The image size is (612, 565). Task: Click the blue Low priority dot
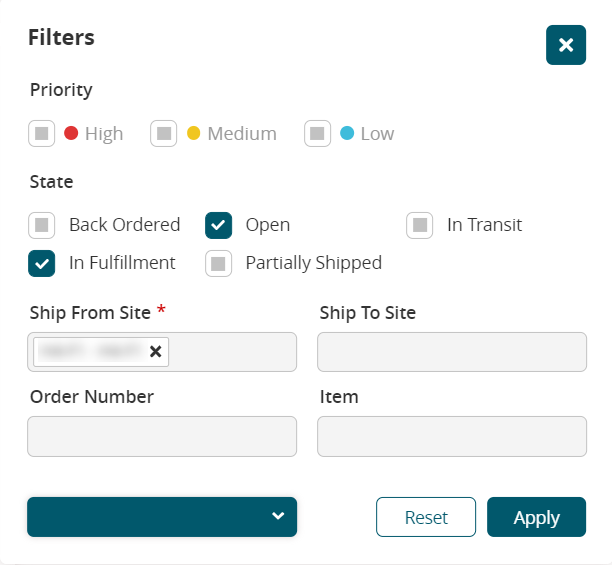point(347,133)
